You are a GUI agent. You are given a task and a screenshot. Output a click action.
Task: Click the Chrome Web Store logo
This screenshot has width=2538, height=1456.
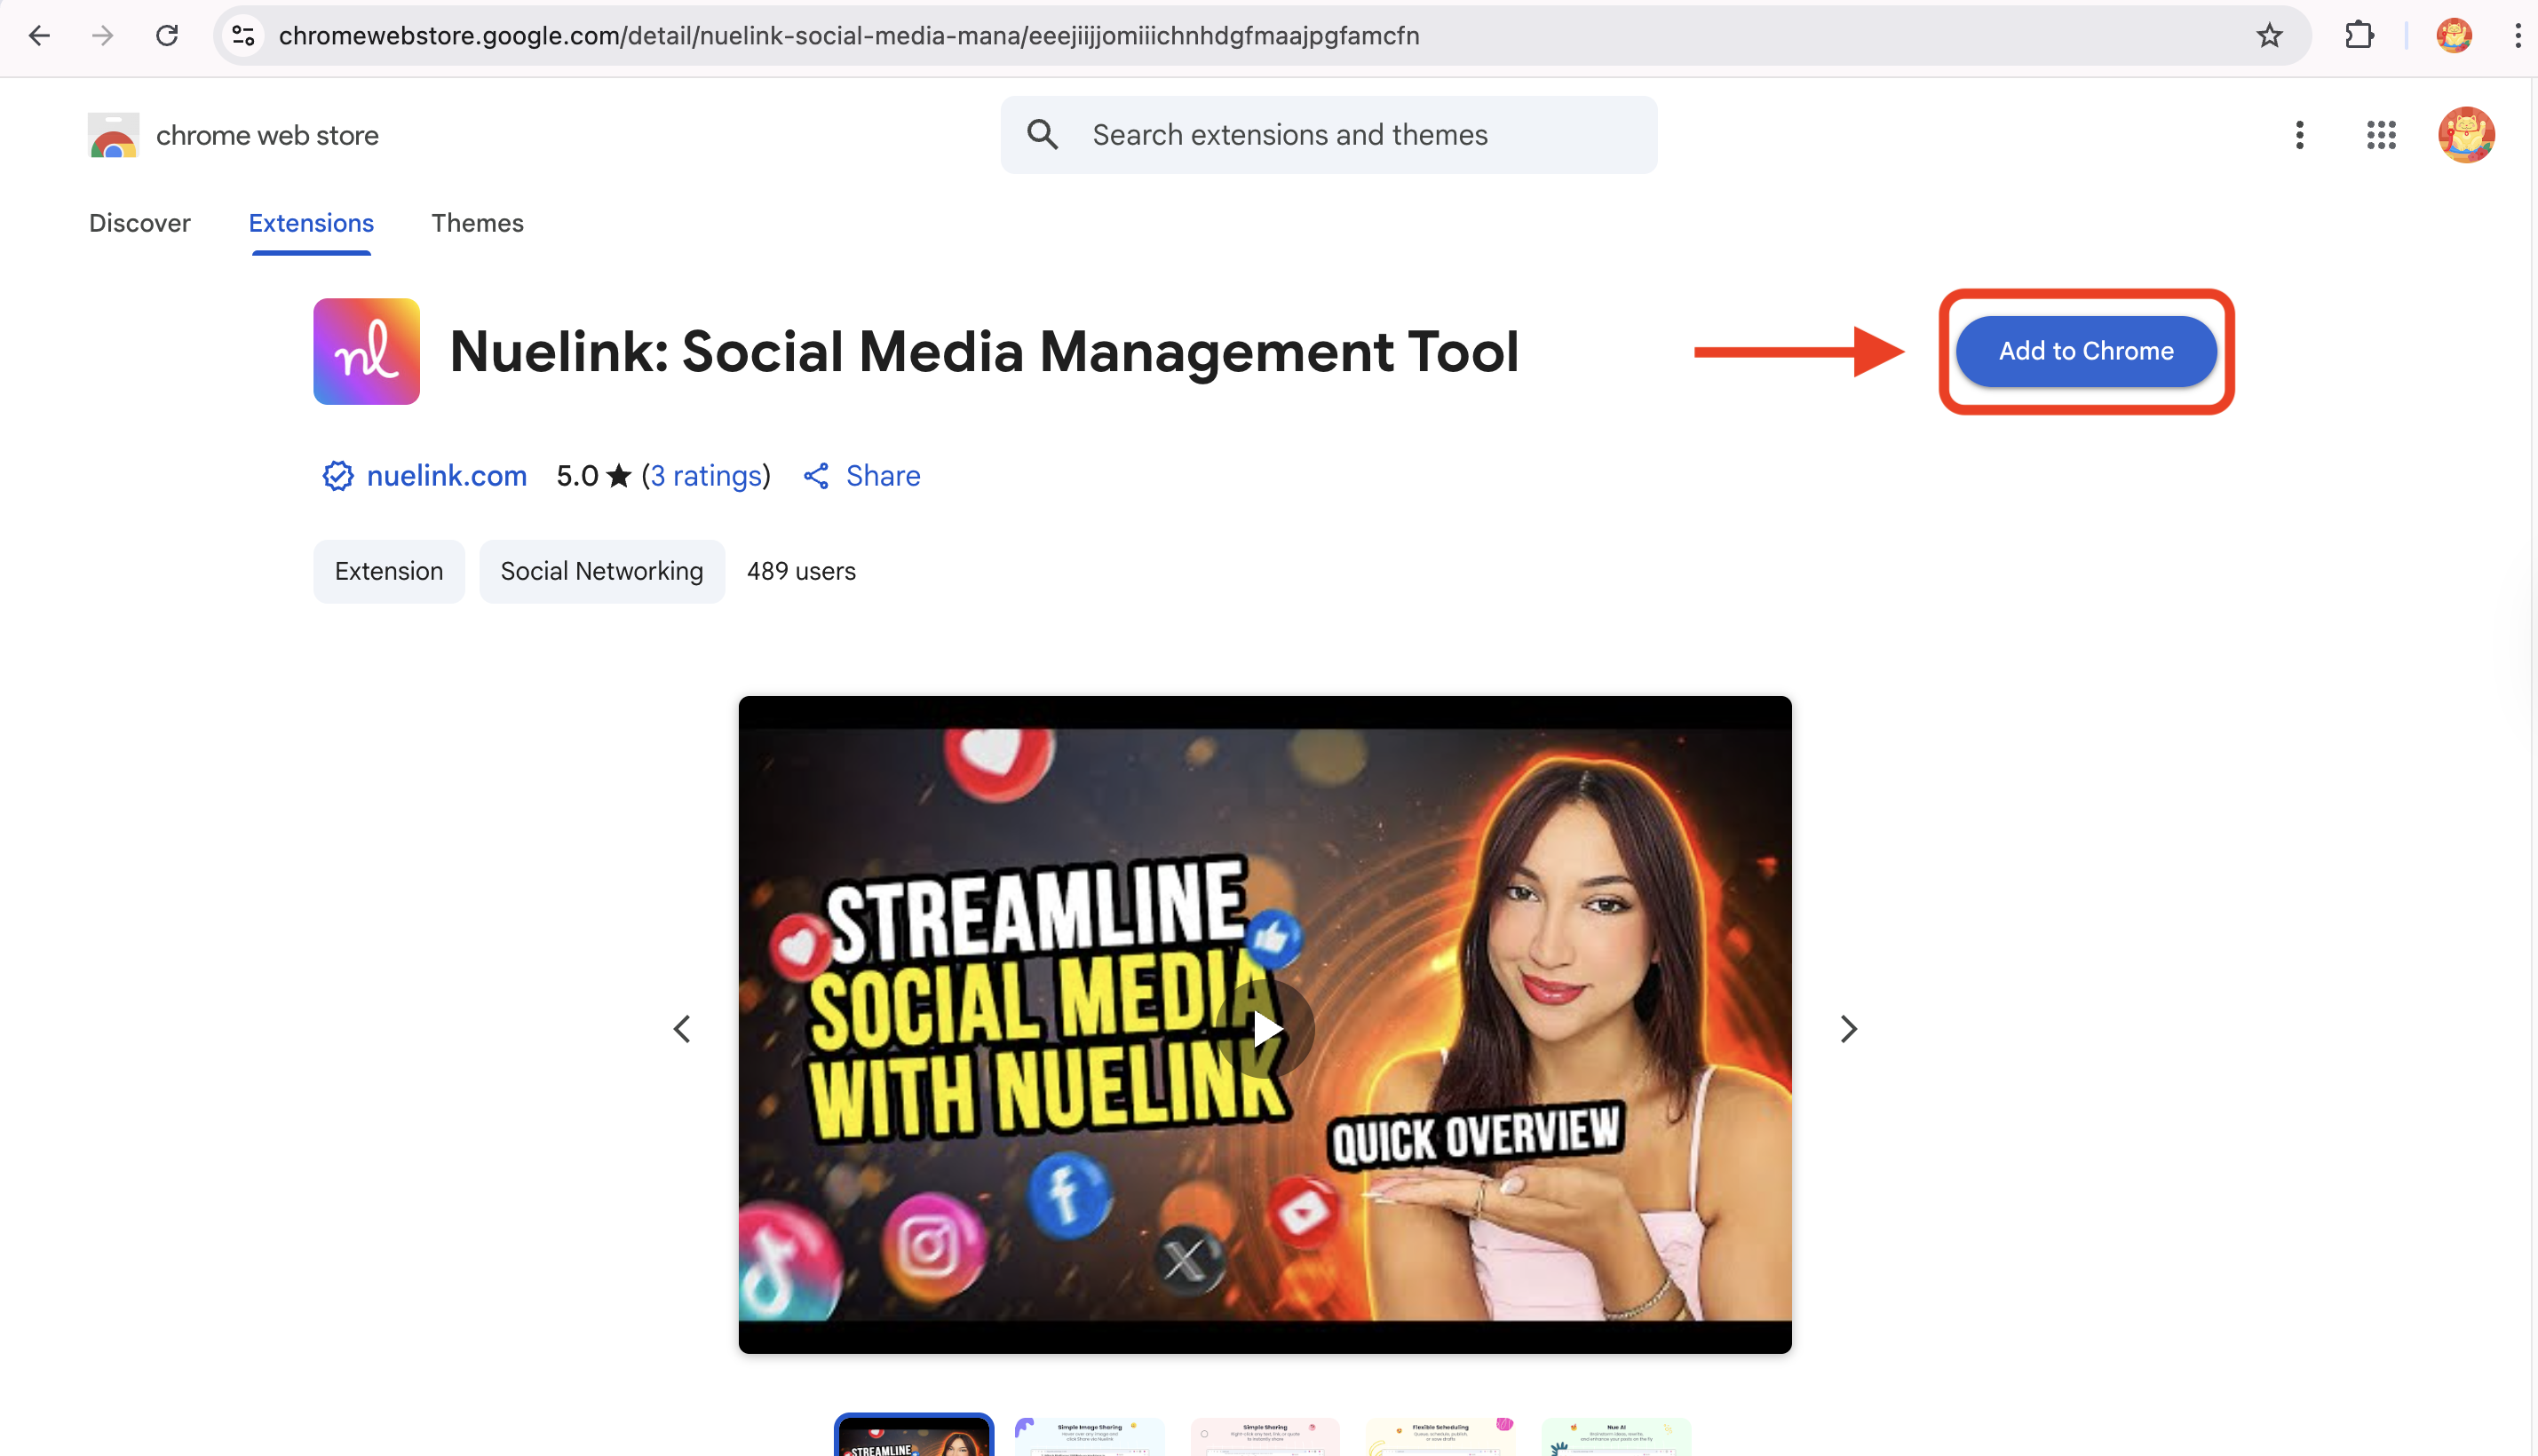(114, 135)
